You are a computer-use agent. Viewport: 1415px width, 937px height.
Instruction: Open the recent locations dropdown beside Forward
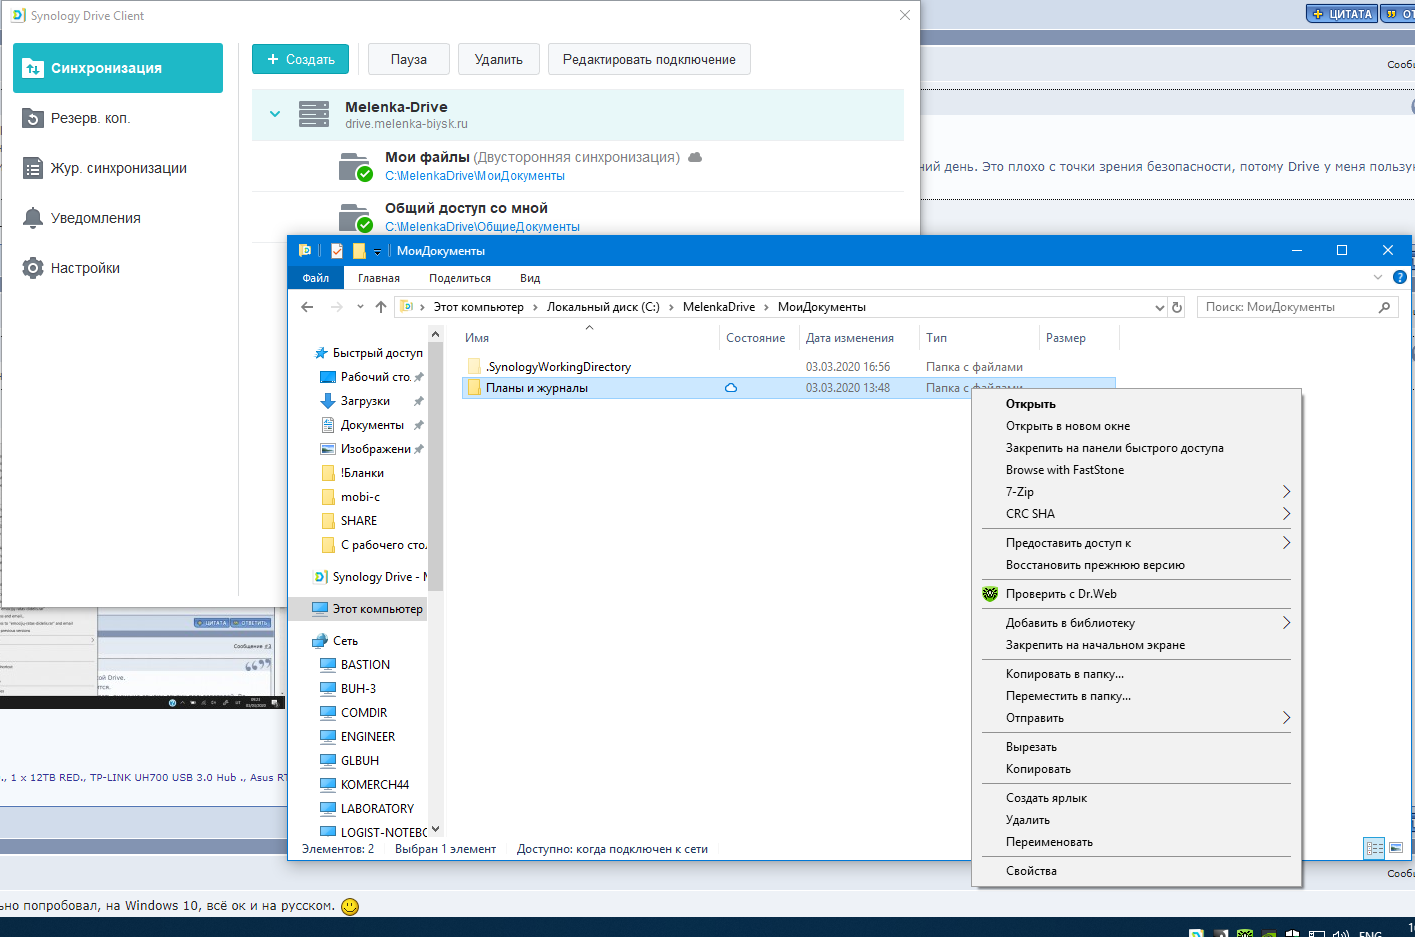pos(360,307)
